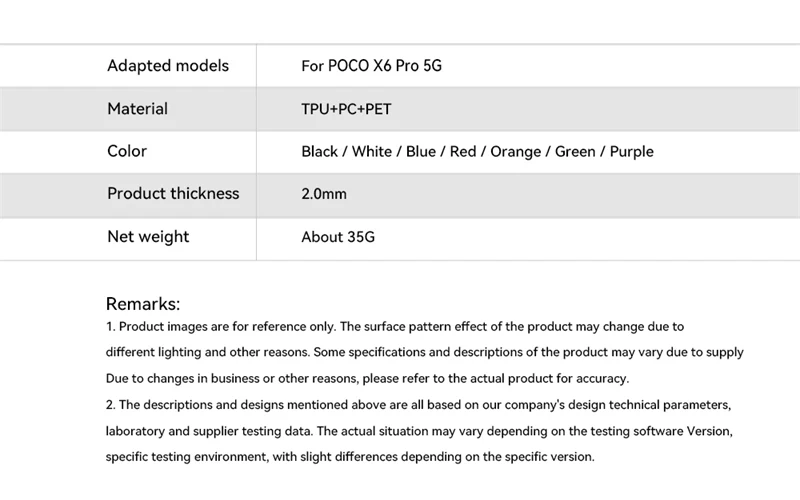Click the "Remarks:" heading
Screen dimensions: 800x500
tap(143, 304)
